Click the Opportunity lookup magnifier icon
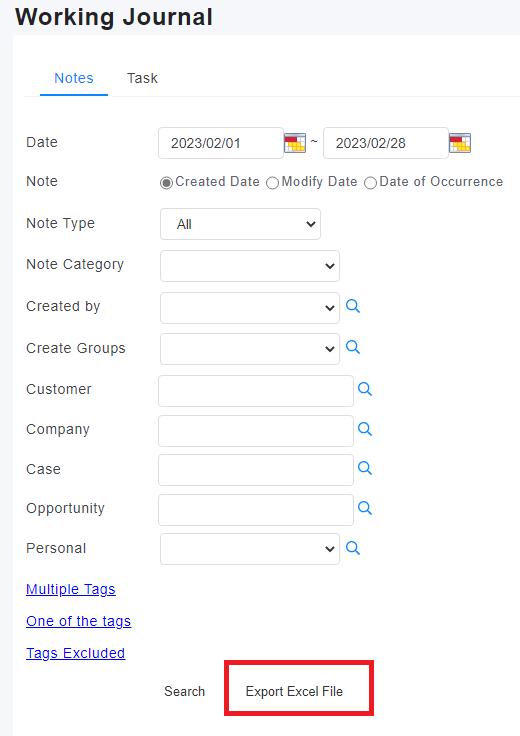Screen dimensions: 520x736 (x=365, y=508)
